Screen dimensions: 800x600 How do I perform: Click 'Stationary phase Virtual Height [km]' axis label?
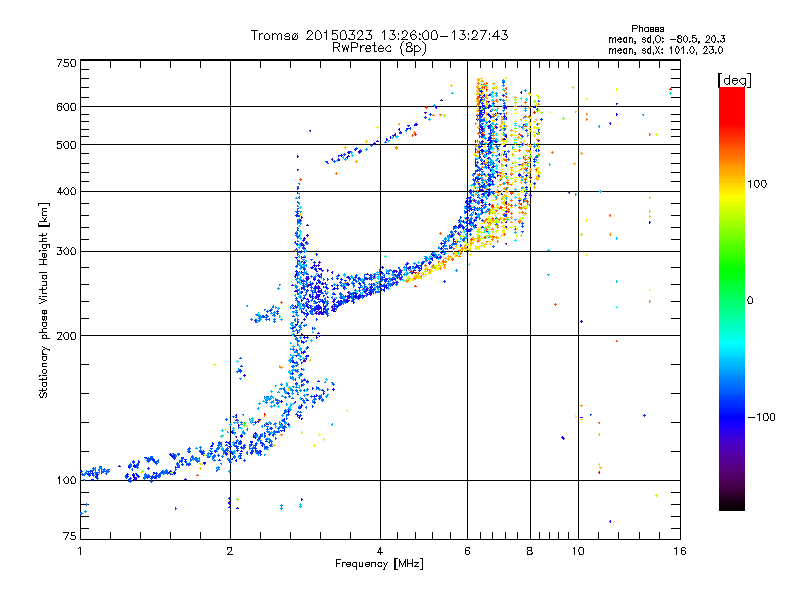point(43,300)
